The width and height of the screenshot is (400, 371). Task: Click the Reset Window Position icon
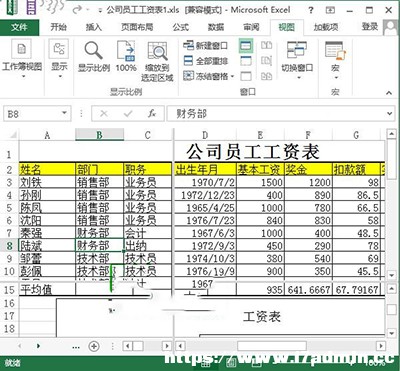coord(266,76)
